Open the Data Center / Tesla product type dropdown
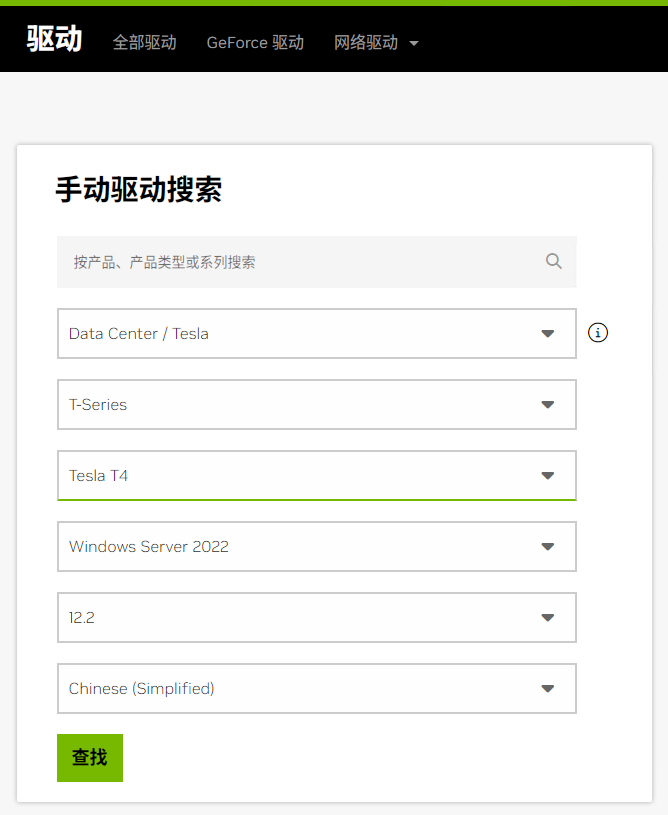The height and width of the screenshot is (815, 668). (300, 334)
